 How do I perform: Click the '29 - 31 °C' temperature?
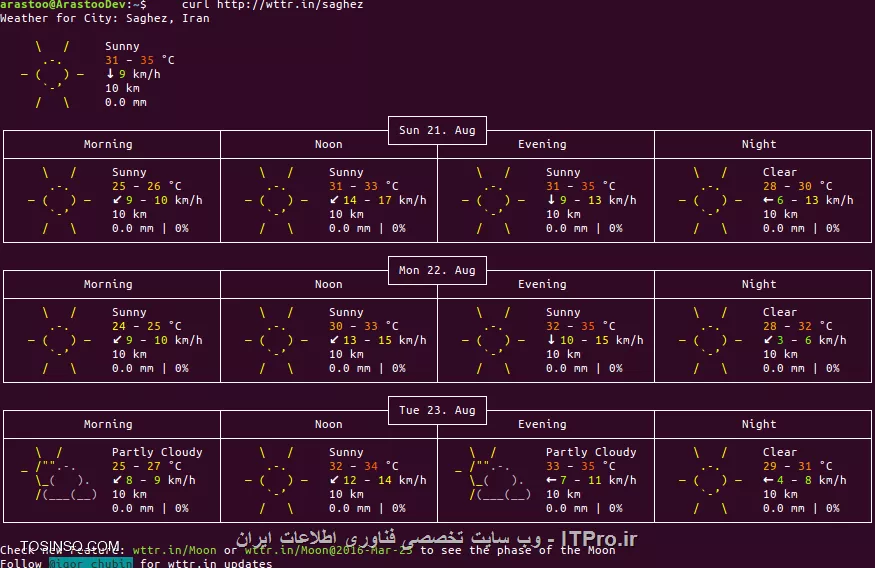(797, 466)
